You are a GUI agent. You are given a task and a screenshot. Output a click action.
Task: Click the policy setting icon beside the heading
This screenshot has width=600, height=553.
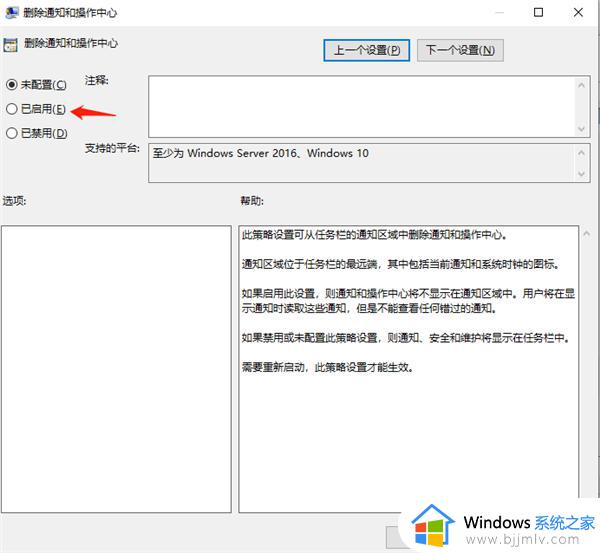click(x=10, y=45)
